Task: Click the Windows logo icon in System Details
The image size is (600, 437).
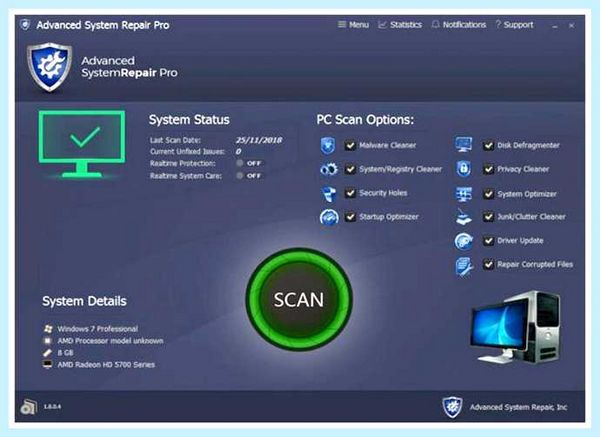Action: tap(48, 329)
